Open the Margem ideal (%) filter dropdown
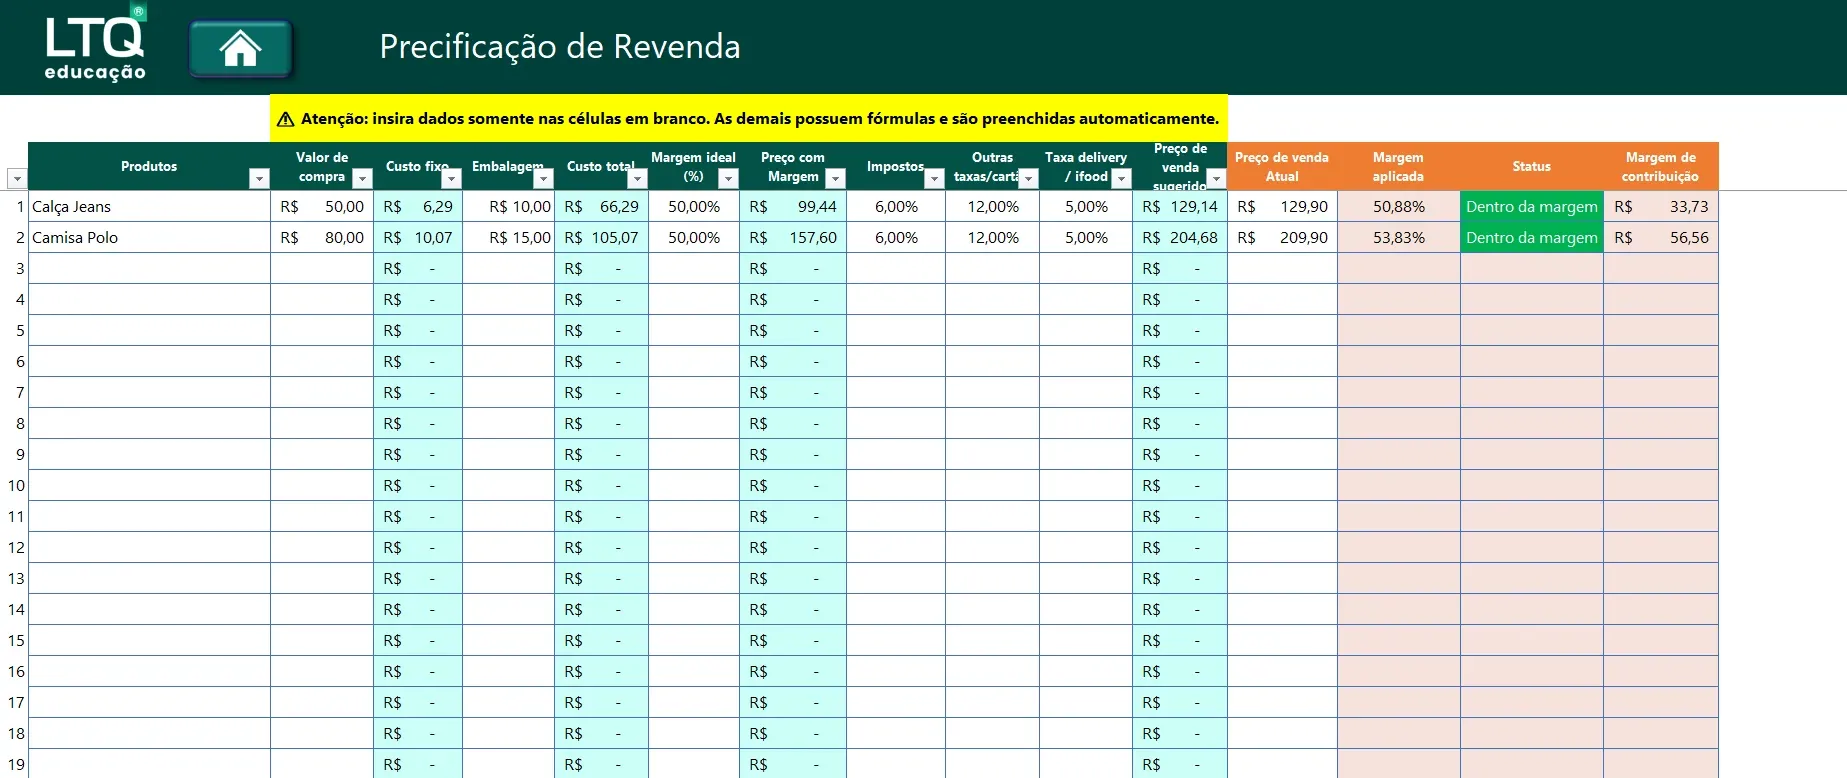Viewport: 1847px width, 778px height. point(728,178)
